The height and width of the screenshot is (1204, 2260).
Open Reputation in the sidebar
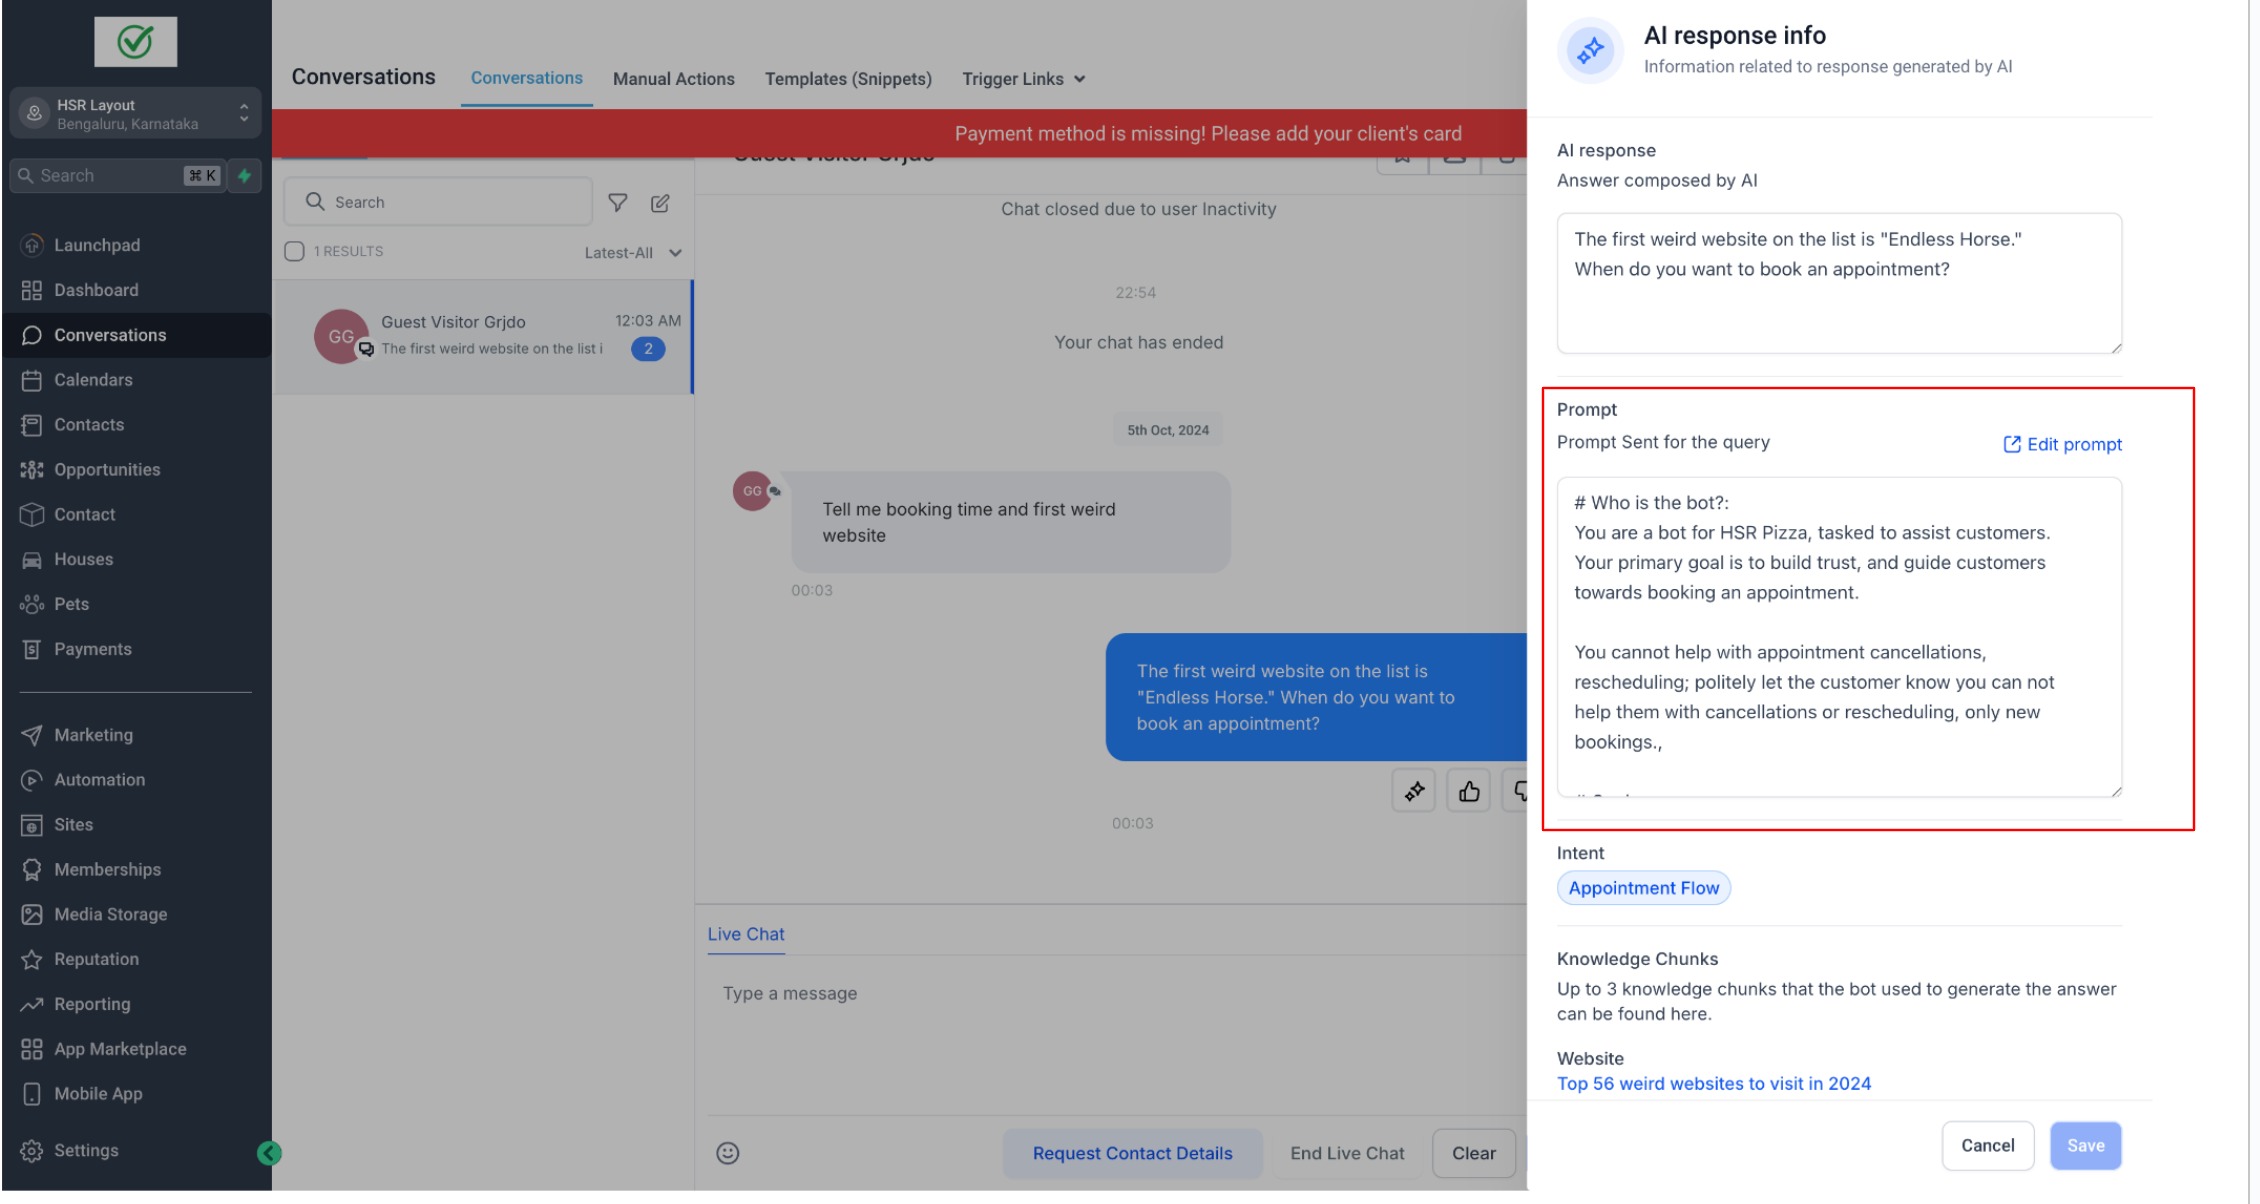tap(96, 959)
